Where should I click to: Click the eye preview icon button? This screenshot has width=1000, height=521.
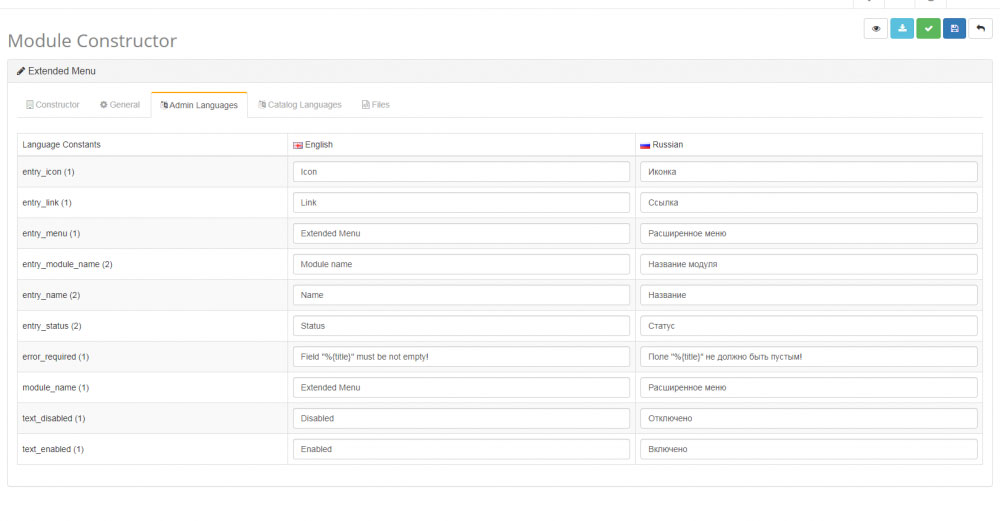tap(877, 29)
